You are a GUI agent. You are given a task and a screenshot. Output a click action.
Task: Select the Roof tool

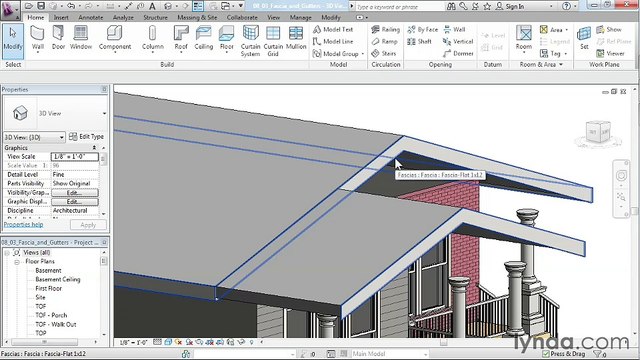[181, 38]
